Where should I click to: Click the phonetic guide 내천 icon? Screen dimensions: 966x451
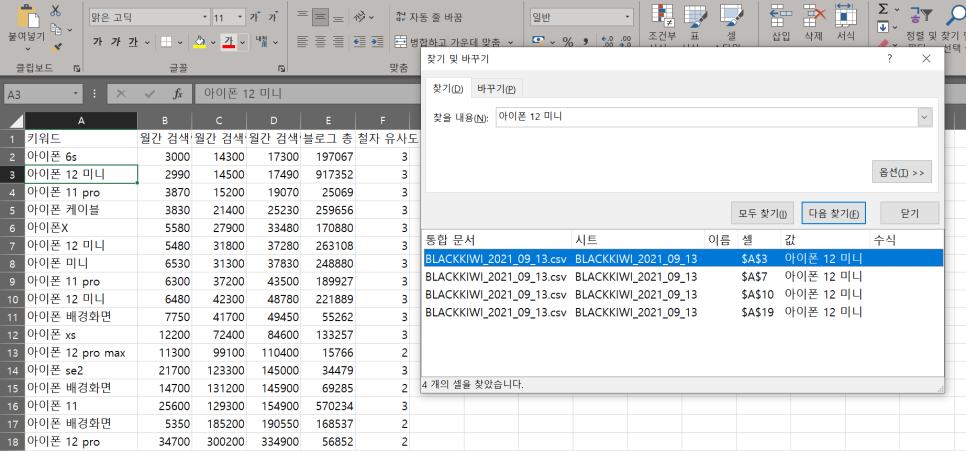pyautogui.click(x=262, y=42)
